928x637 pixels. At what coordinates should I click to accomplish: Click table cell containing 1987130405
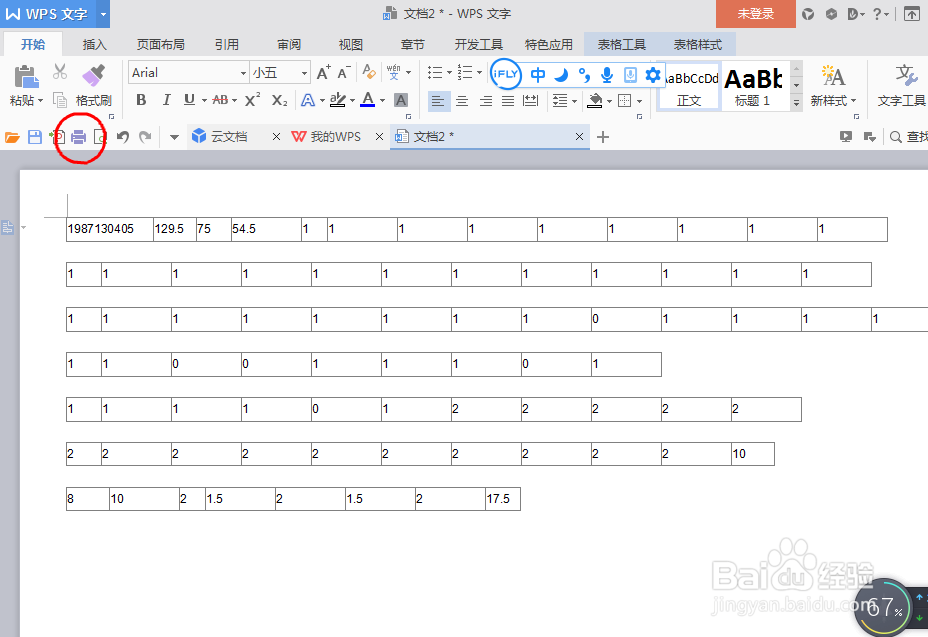click(109, 229)
